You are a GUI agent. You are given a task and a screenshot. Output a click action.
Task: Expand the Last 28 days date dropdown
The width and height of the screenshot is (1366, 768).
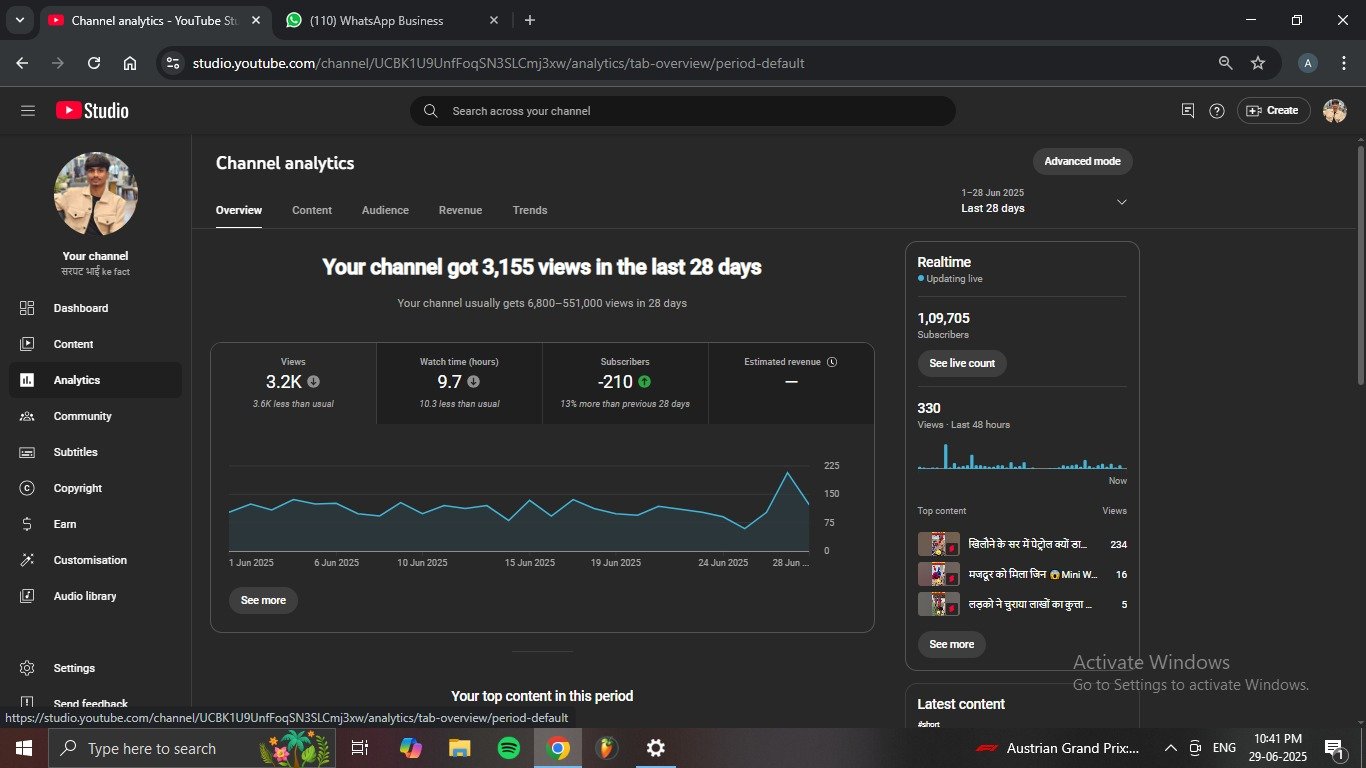[x=1045, y=201]
